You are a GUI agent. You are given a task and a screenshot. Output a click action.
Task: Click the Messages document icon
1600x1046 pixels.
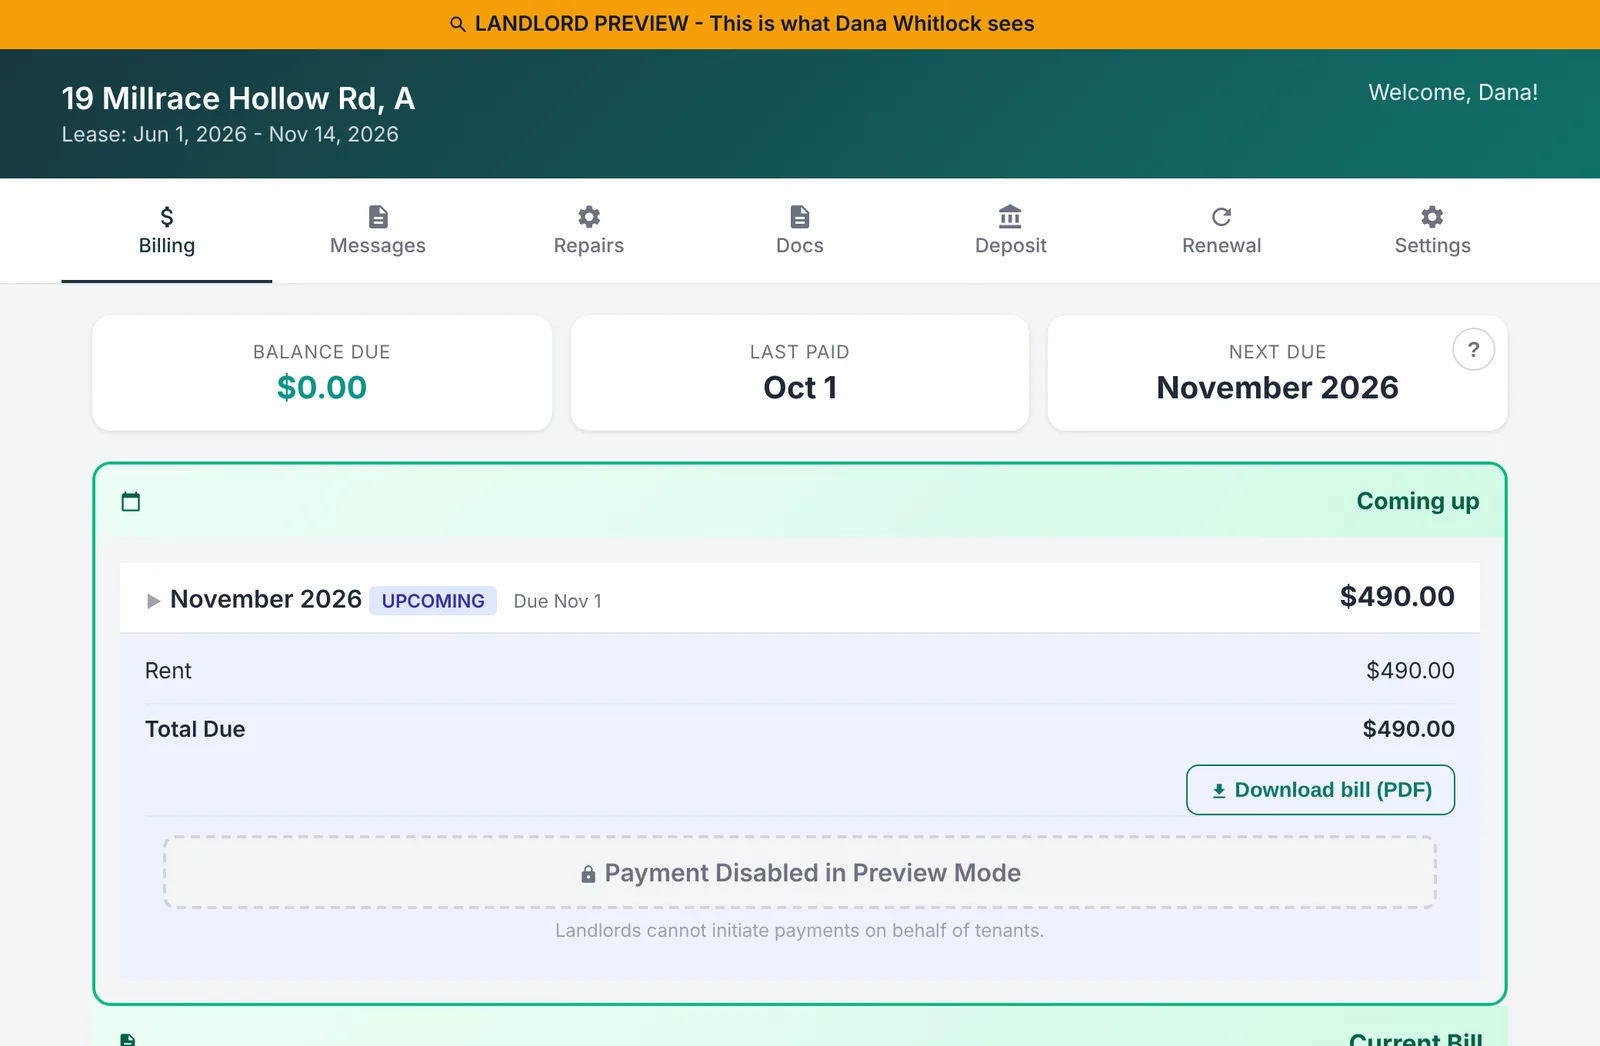(x=378, y=217)
